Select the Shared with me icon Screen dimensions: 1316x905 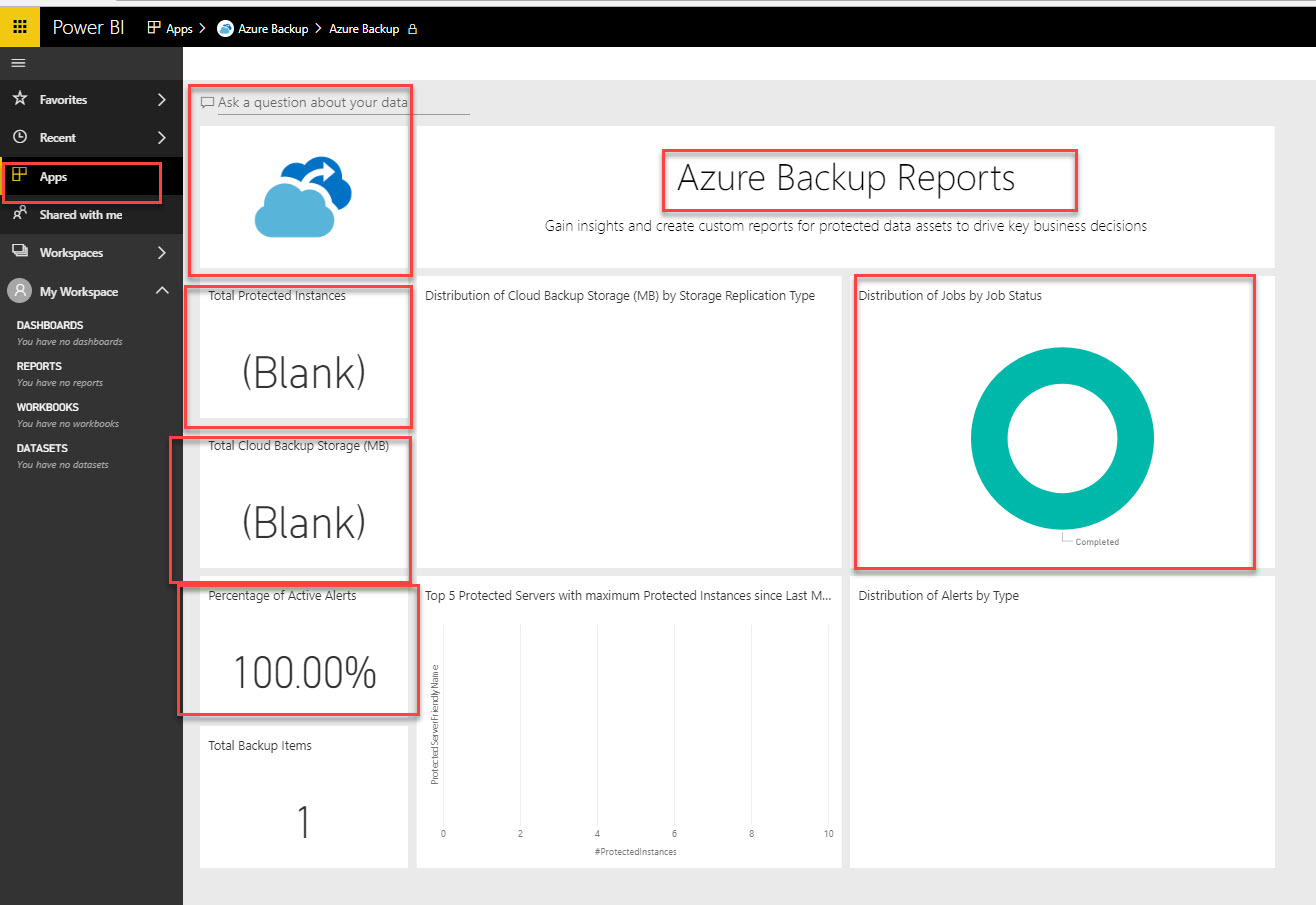click(21, 214)
